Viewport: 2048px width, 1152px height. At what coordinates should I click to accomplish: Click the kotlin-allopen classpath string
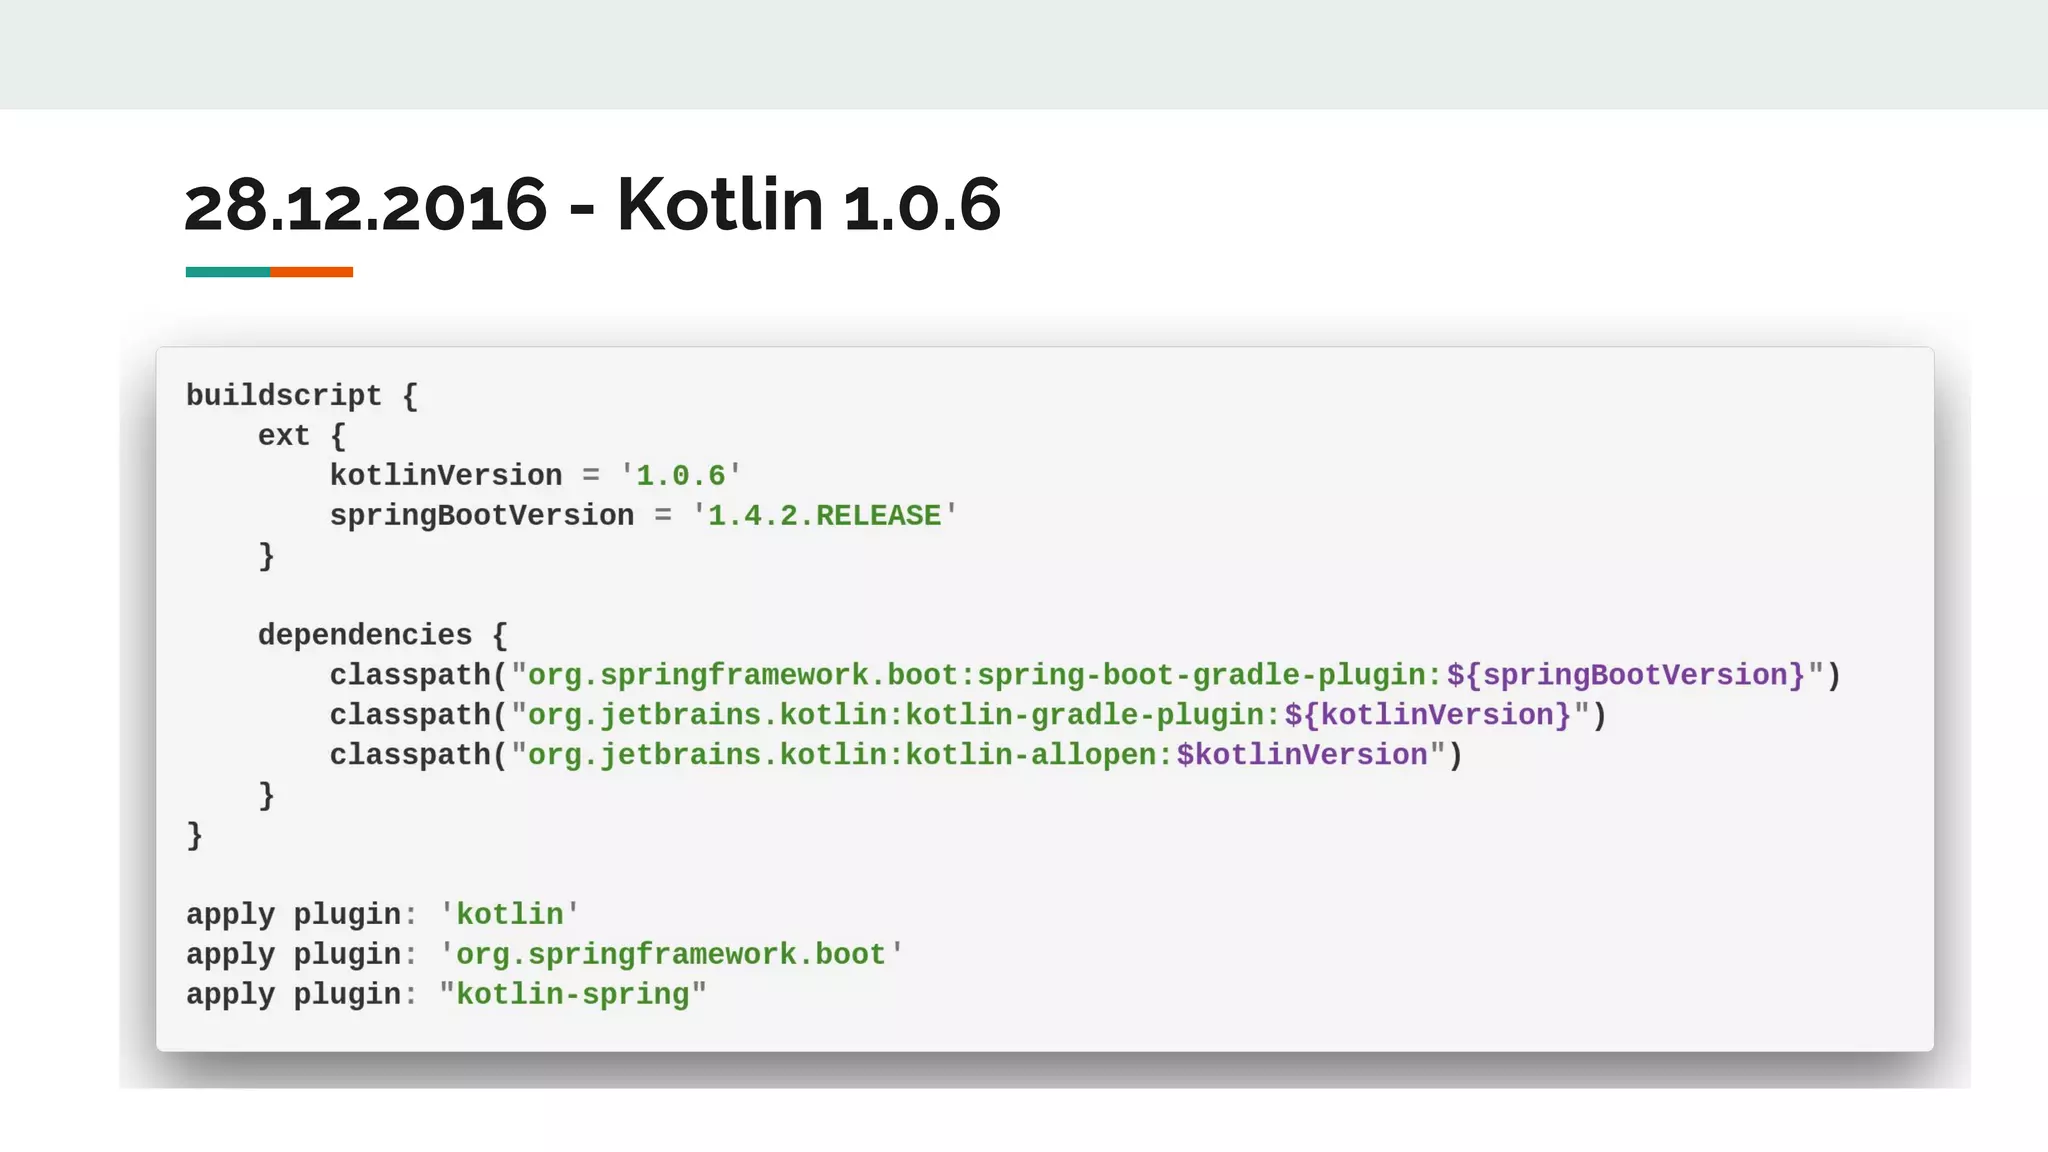[979, 756]
